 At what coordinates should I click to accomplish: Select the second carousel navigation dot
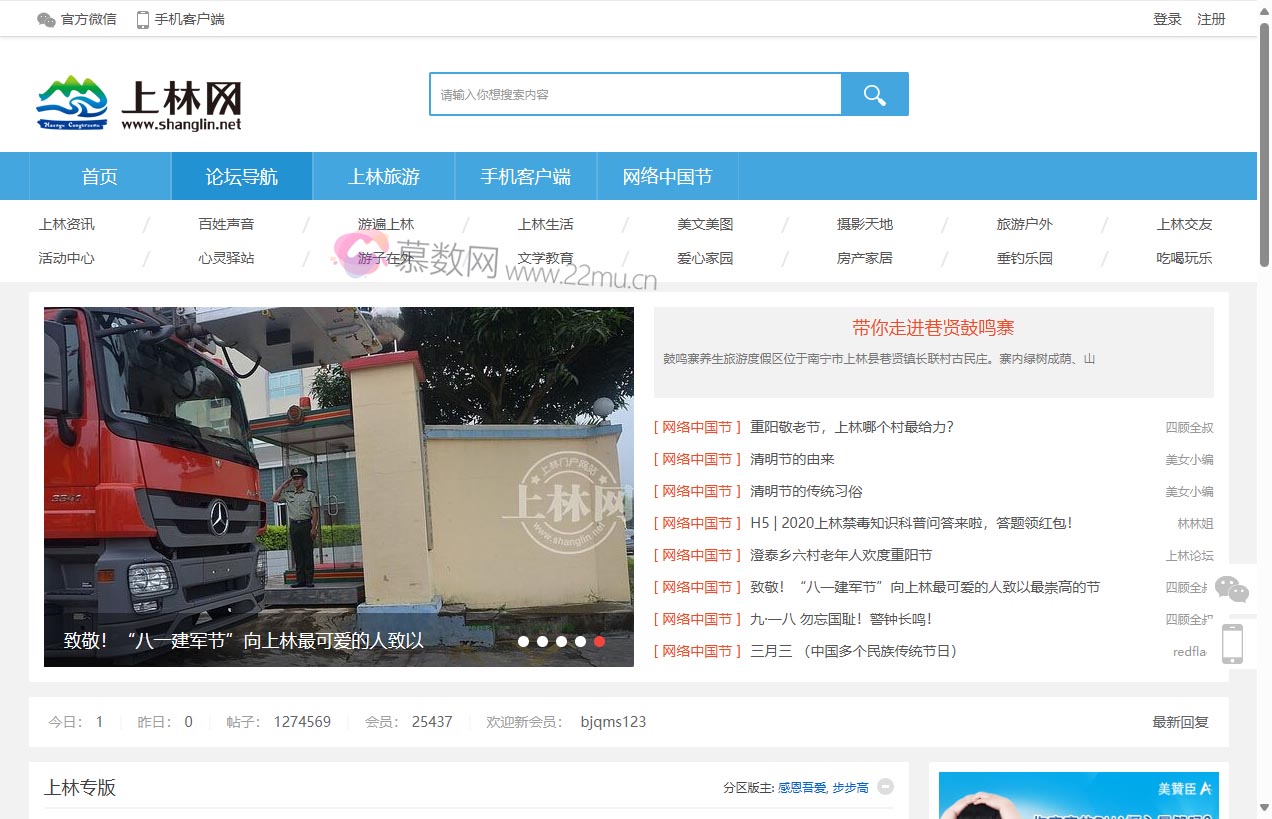[542, 641]
